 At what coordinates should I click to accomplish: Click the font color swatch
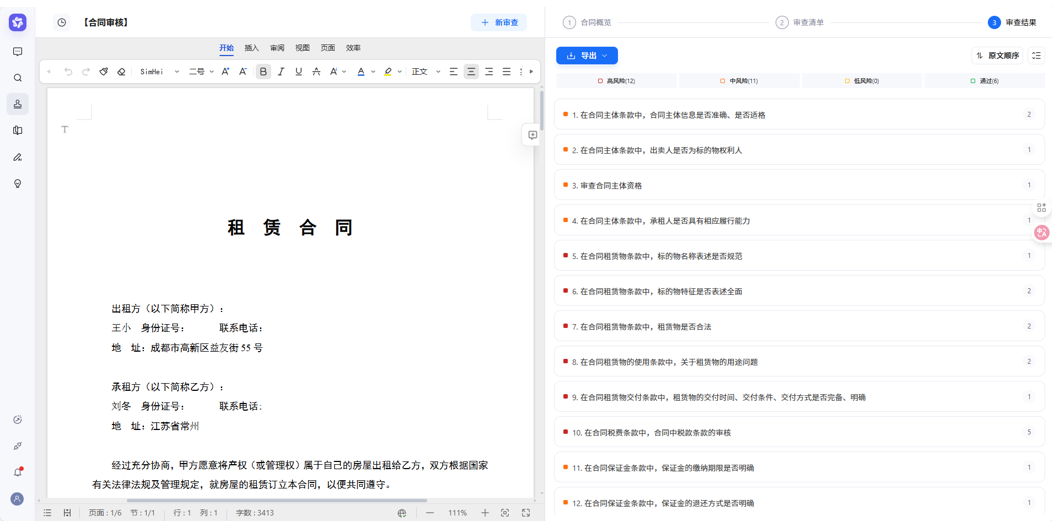click(361, 72)
